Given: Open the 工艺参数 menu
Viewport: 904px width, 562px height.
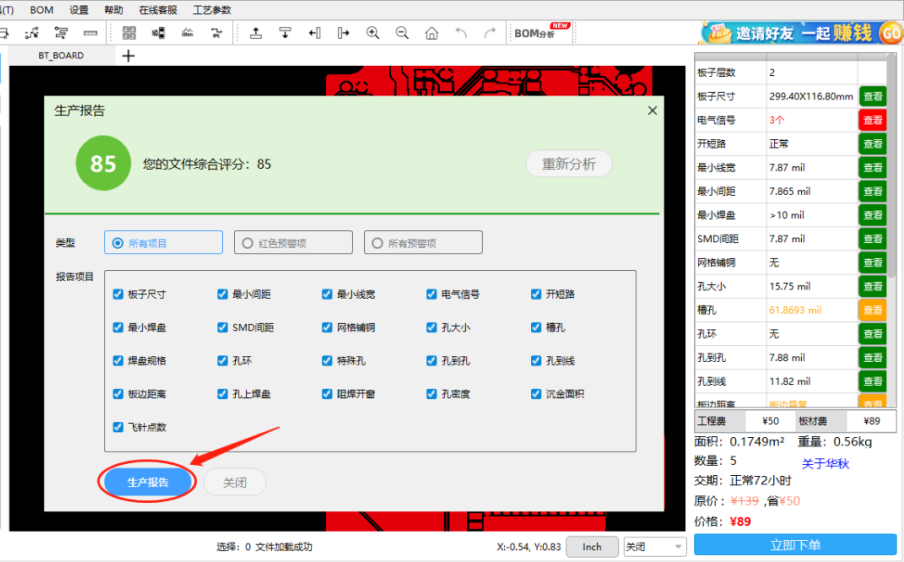Looking at the screenshot, I should [x=212, y=10].
